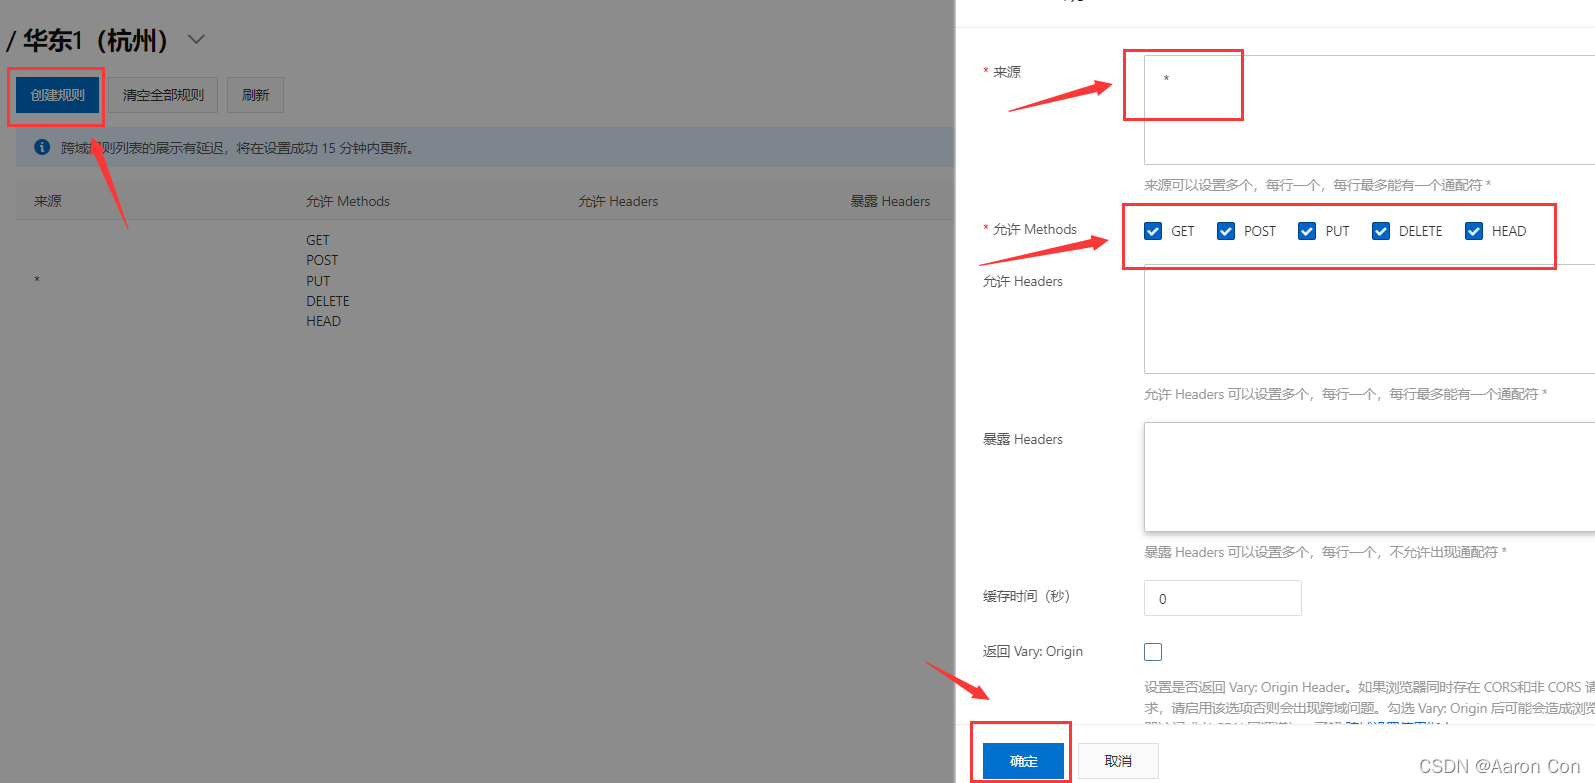This screenshot has height=783, width=1595.
Task: Uncheck the GET method checkbox
Action: pyautogui.click(x=1153, y=231)
